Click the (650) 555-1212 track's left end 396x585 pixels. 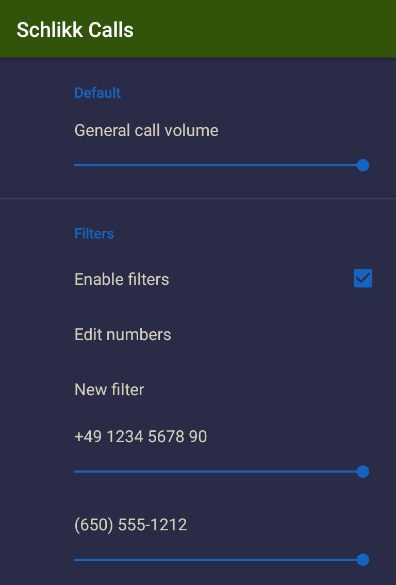(x=75, y=560)
